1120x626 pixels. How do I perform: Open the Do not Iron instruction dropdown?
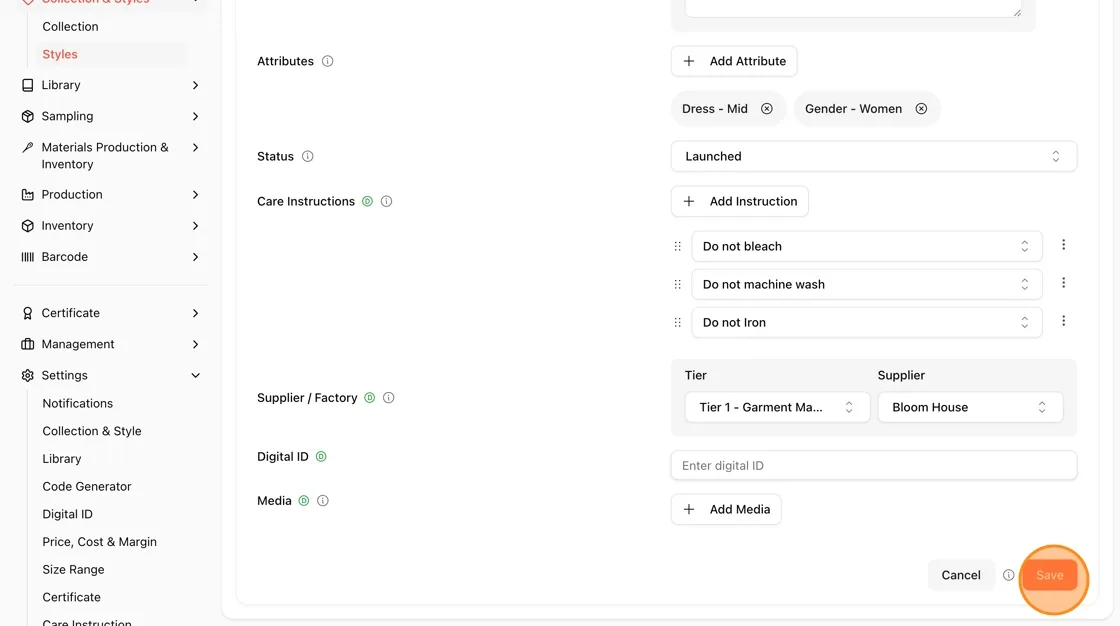coord(866,322)
